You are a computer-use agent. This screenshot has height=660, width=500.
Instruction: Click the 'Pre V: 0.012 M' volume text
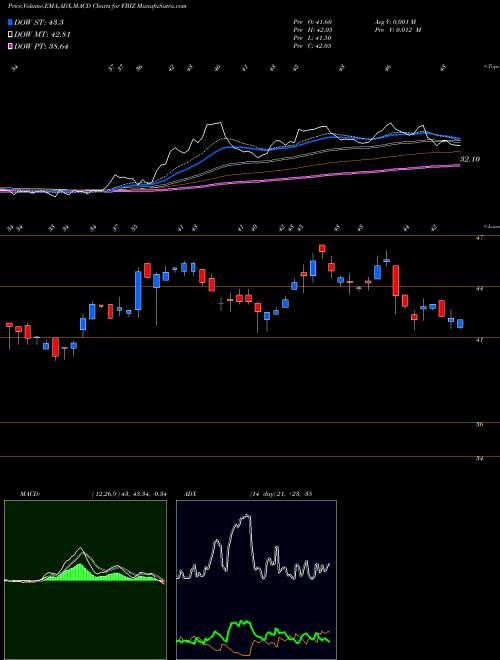397,29
